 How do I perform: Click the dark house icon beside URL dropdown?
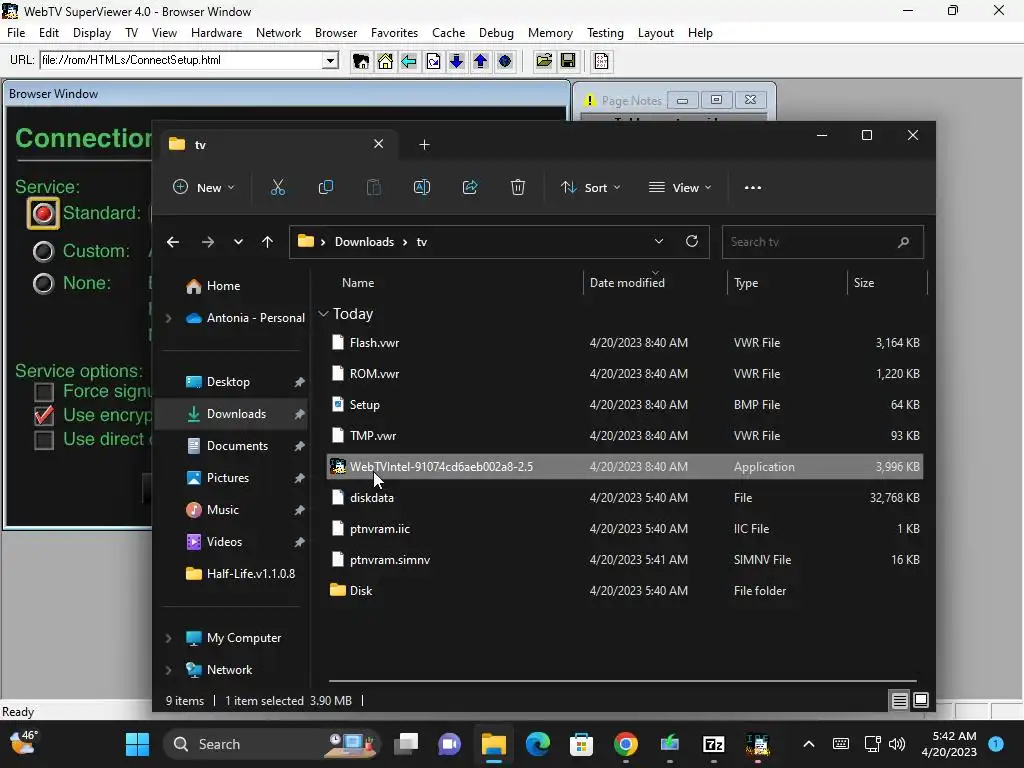[x=360, y=61]
